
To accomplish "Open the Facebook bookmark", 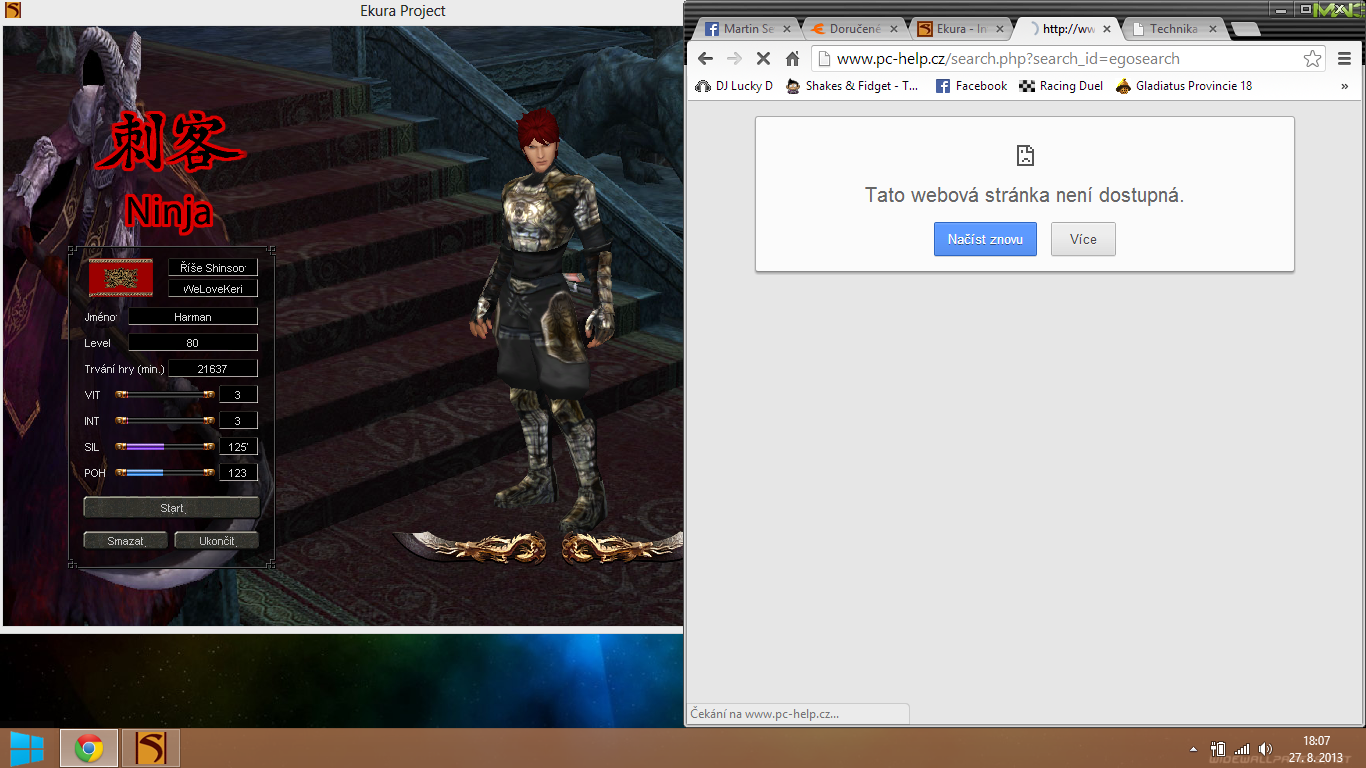I will point(971,86).
